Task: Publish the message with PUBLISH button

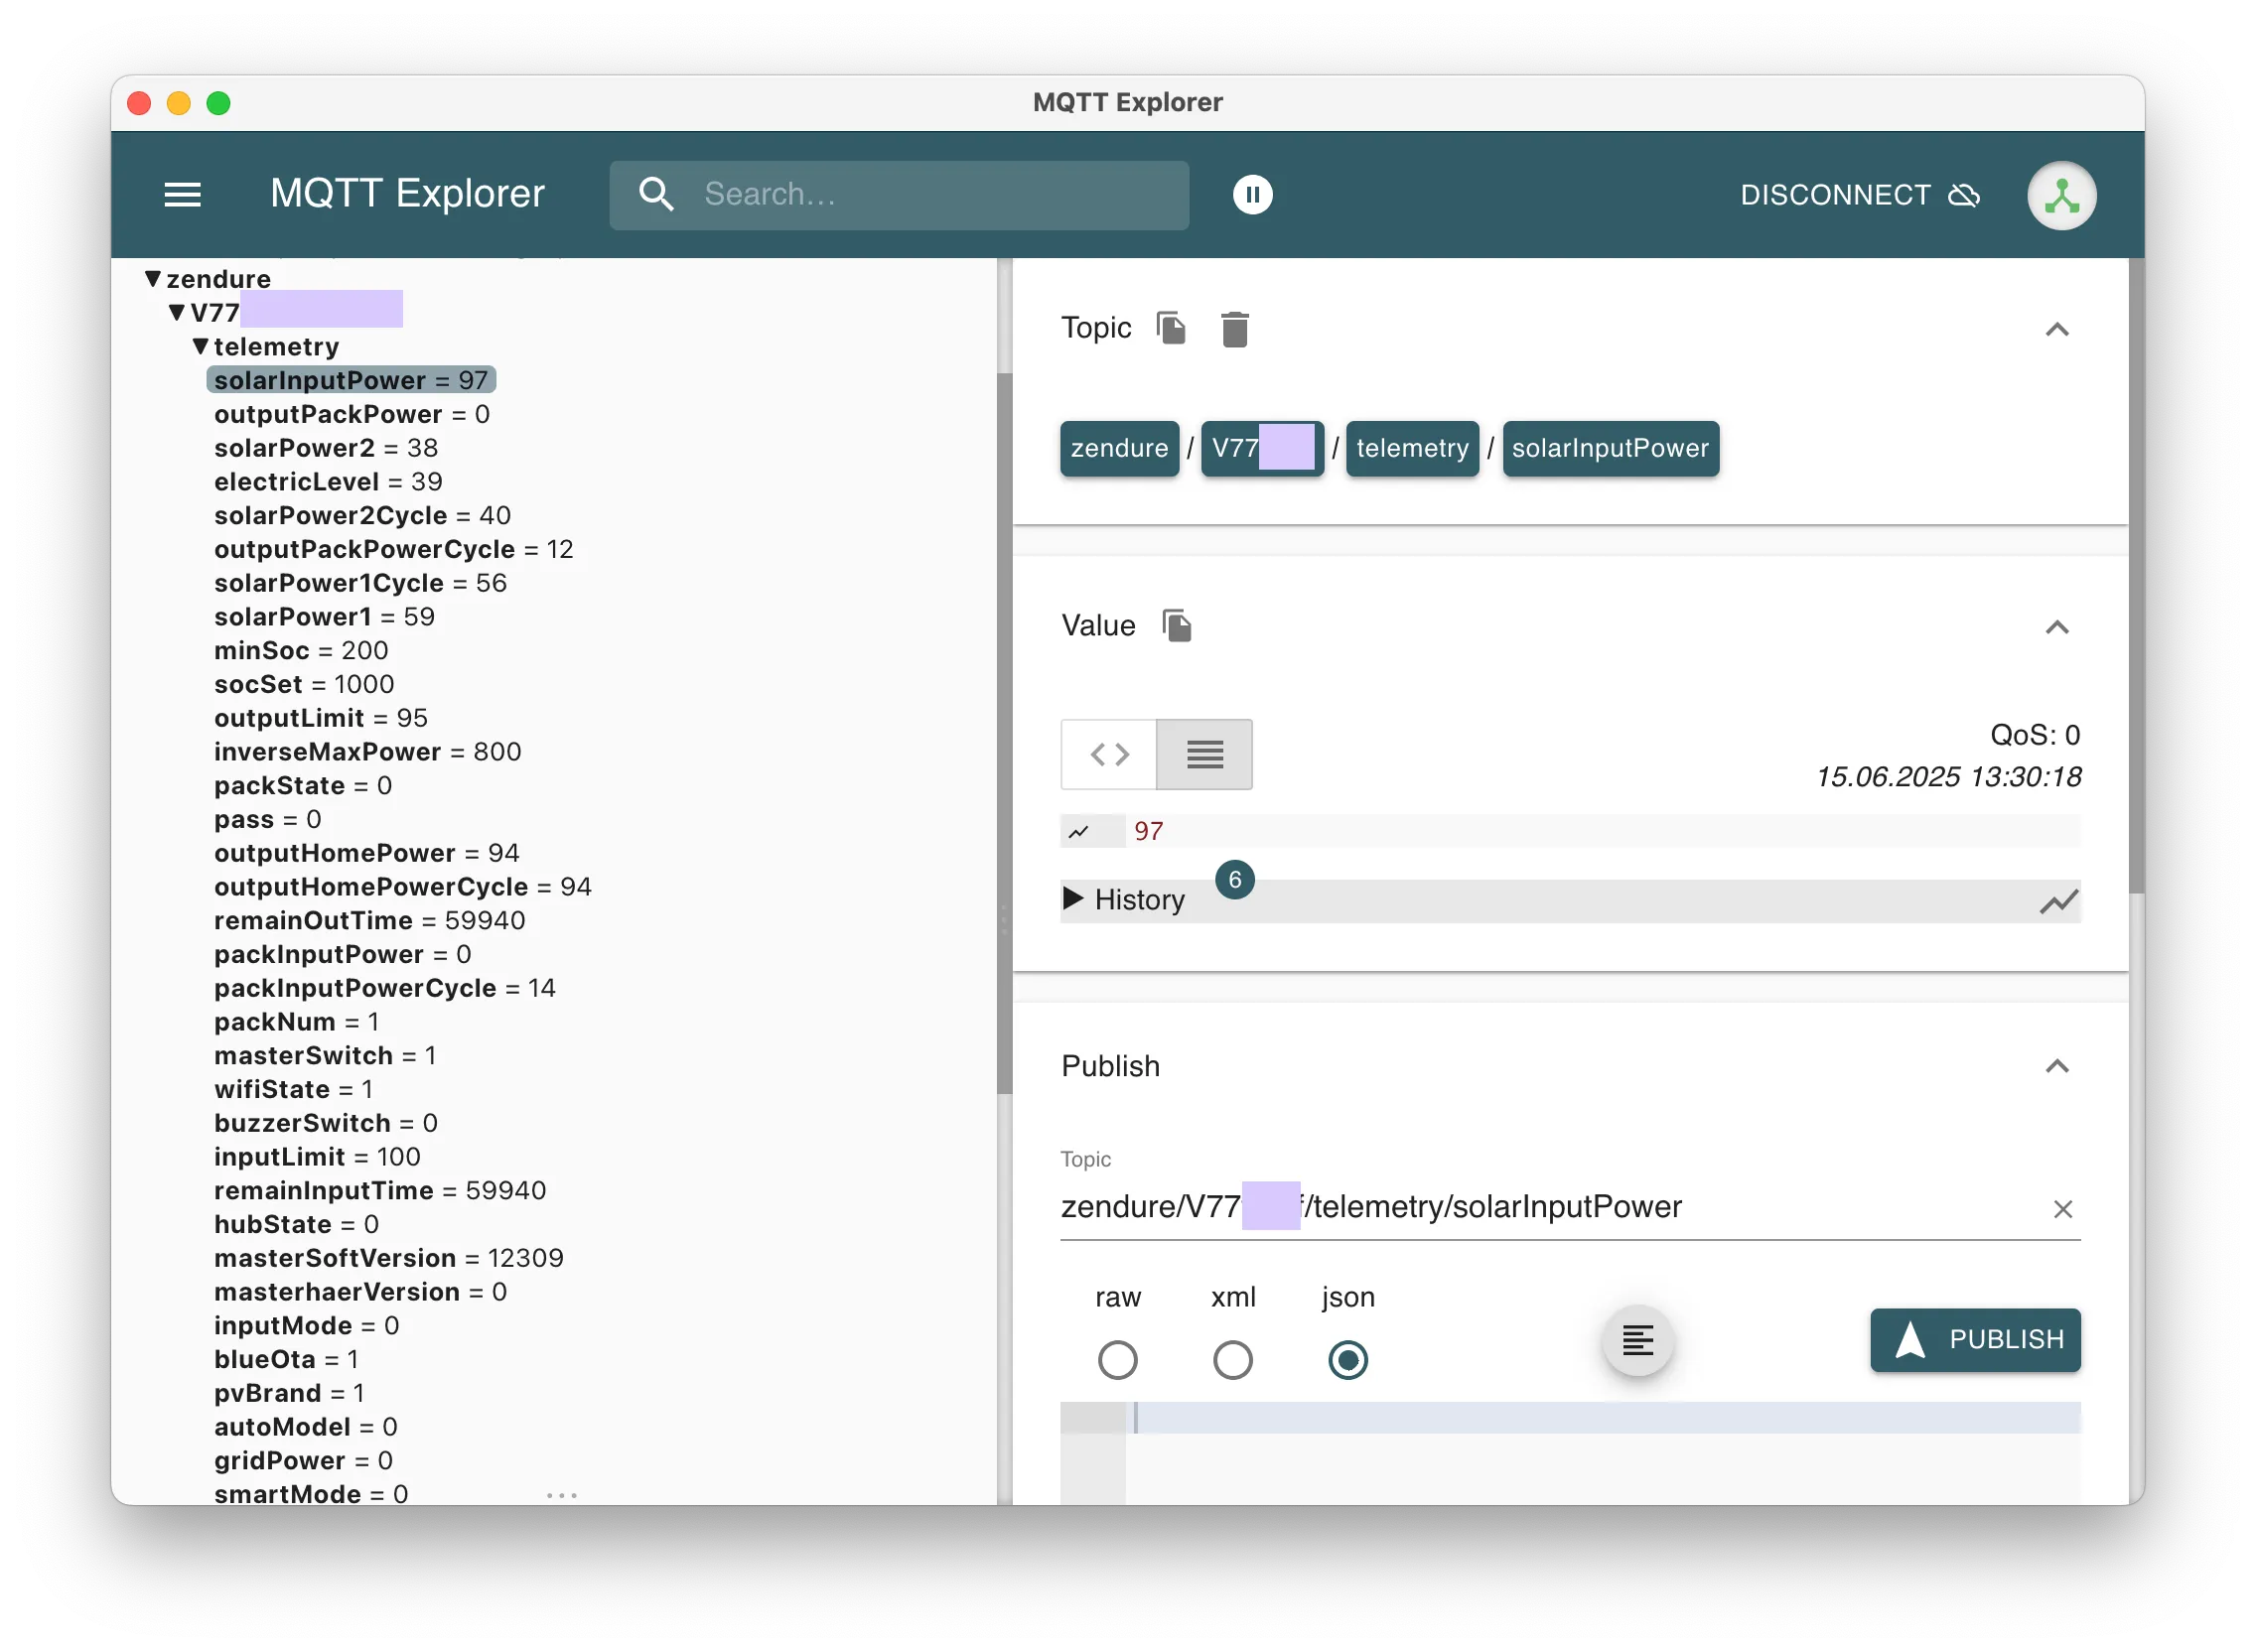Action: 1974,1340
